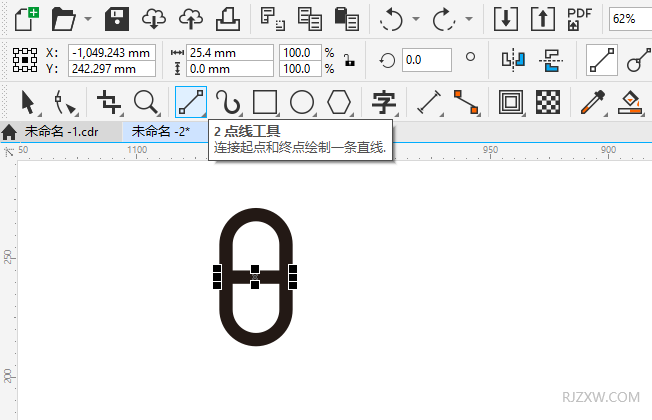652x420 pixels.
Task: Select the Artistic media tool
Action: (x=228, y=102)
